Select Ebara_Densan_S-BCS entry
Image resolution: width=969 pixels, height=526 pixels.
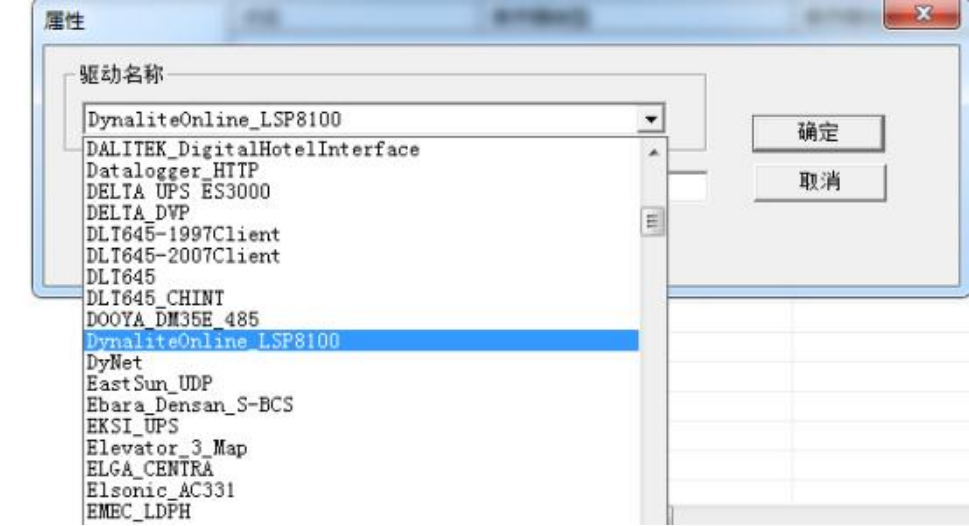click(x=362, y=405)
